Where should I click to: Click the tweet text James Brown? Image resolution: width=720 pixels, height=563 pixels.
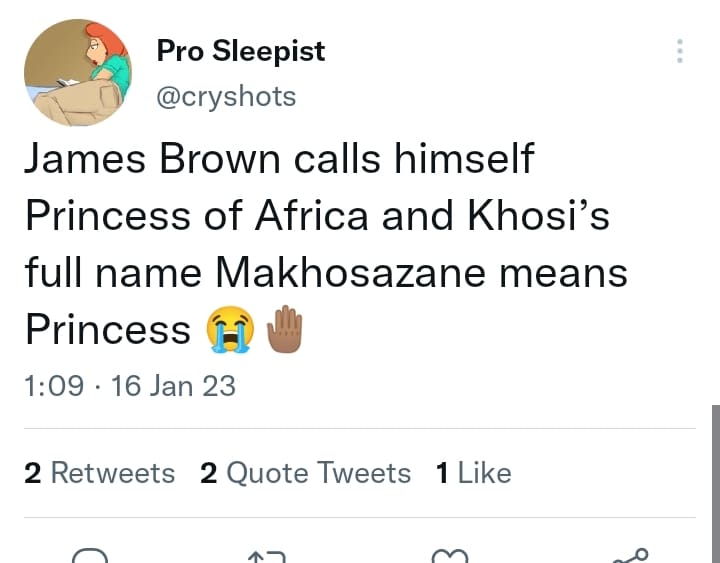152,158
